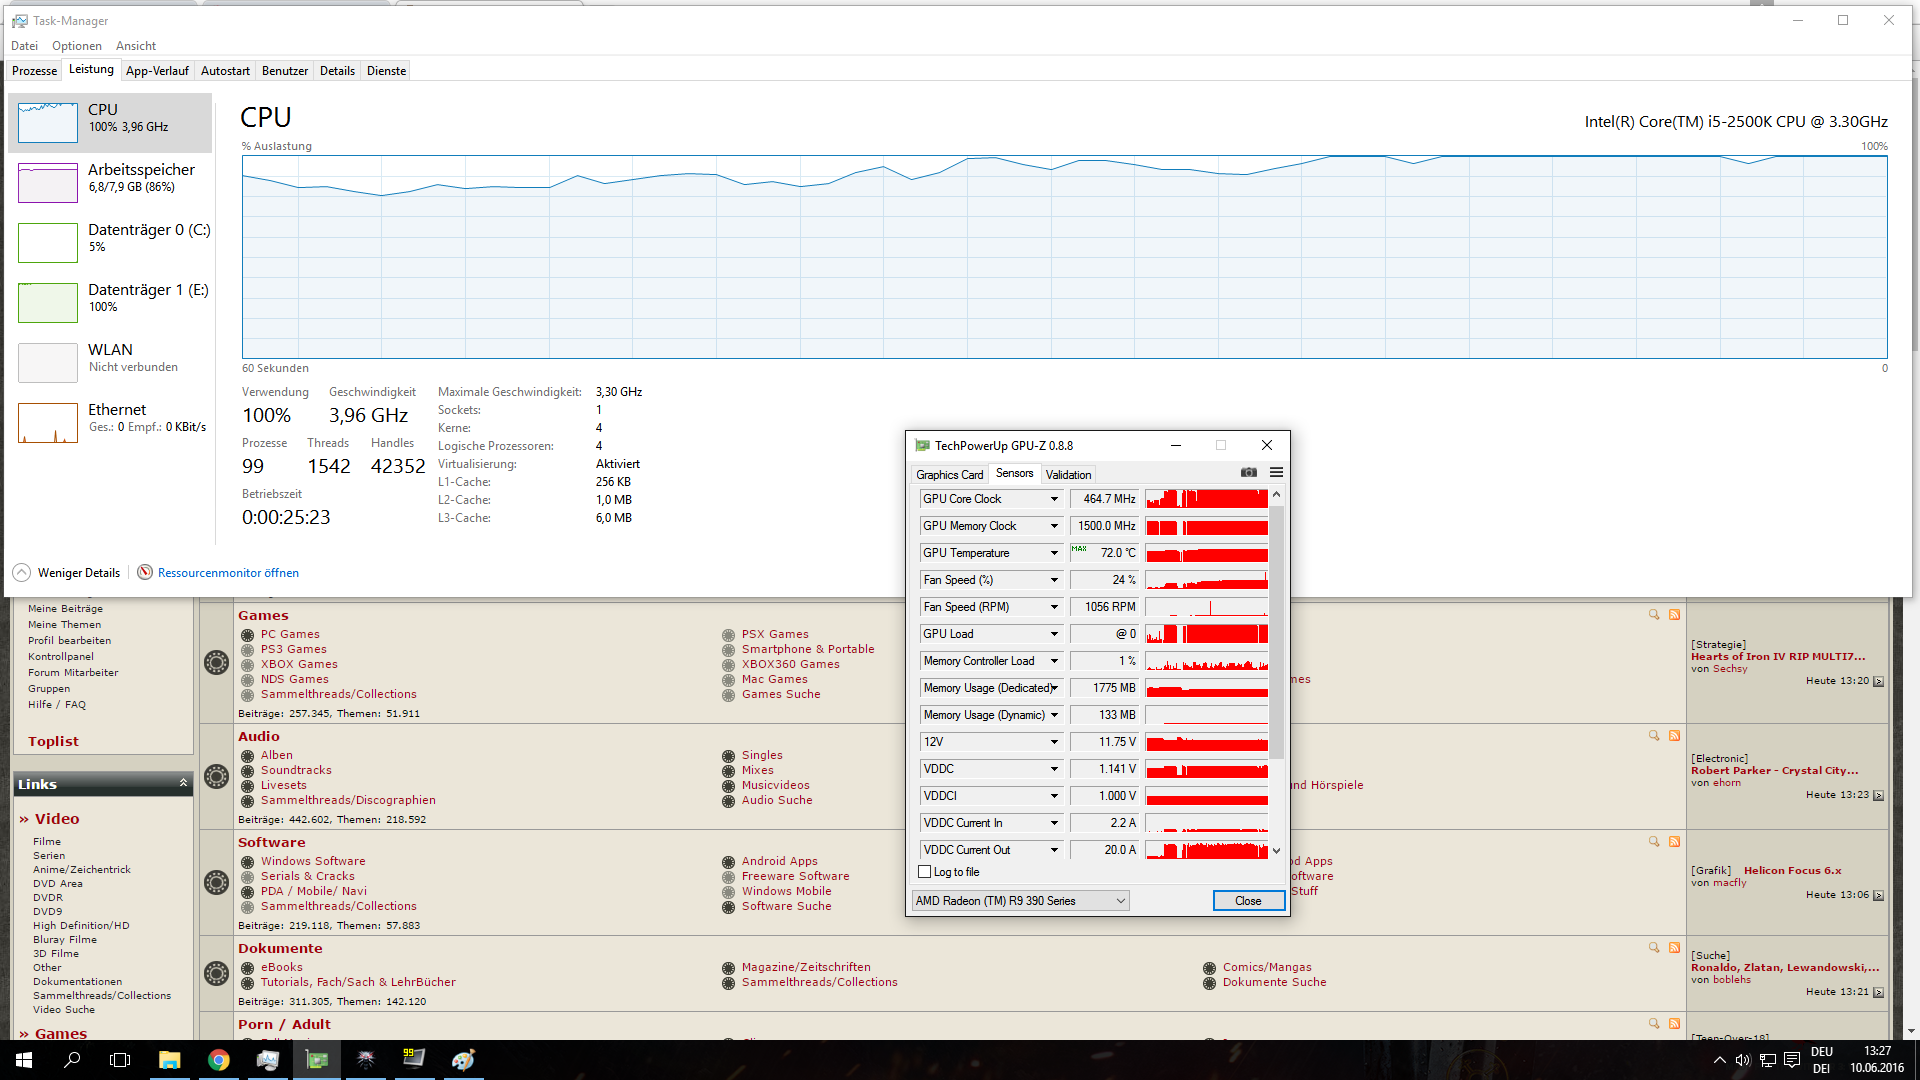
Task: Open Fan Speed (%) sensor dropdown
Action: pyautogui.click(x=1054, y=580)
